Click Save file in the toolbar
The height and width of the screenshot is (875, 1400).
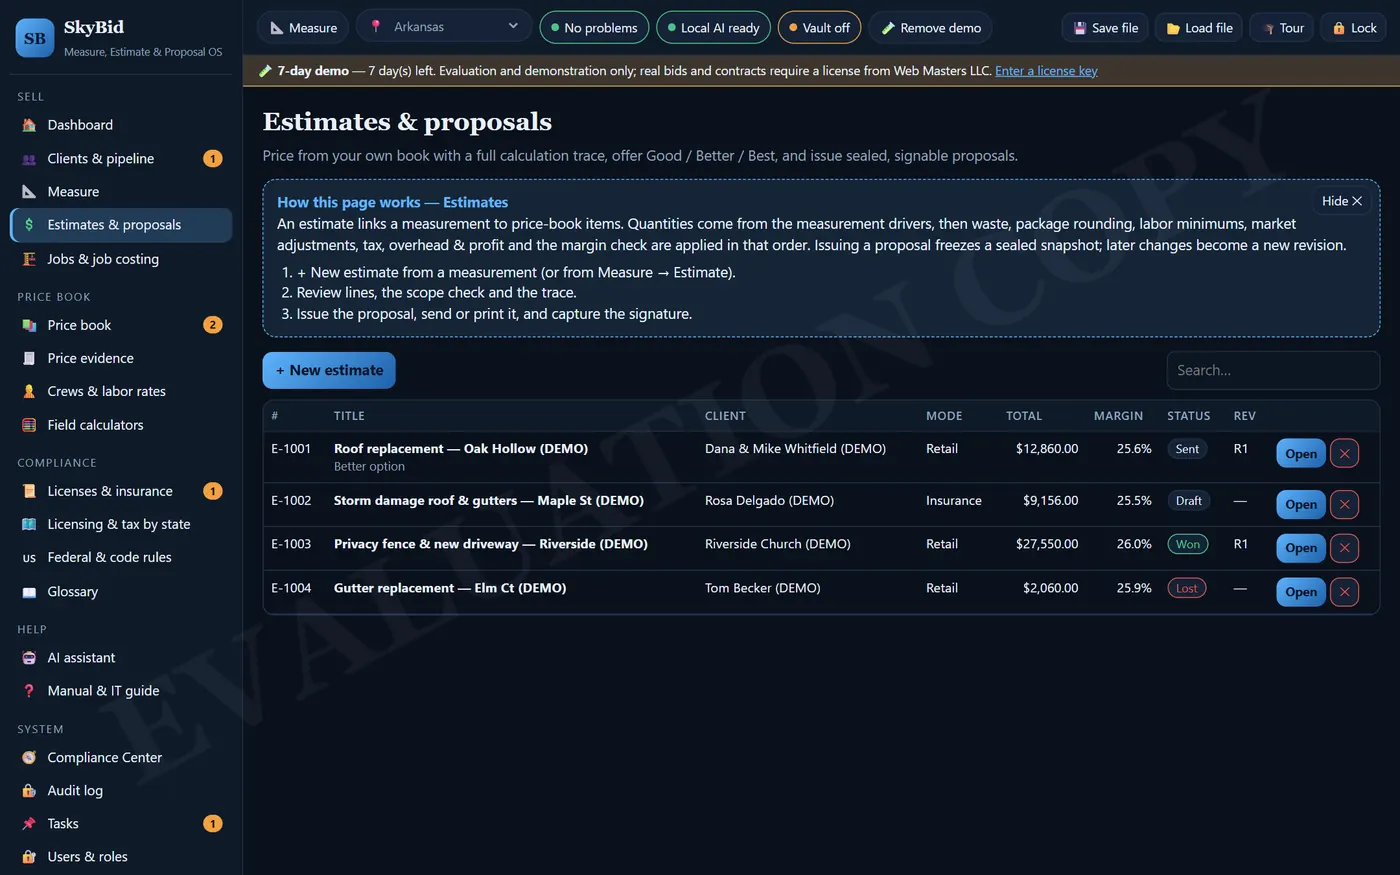click(1105, 28)
